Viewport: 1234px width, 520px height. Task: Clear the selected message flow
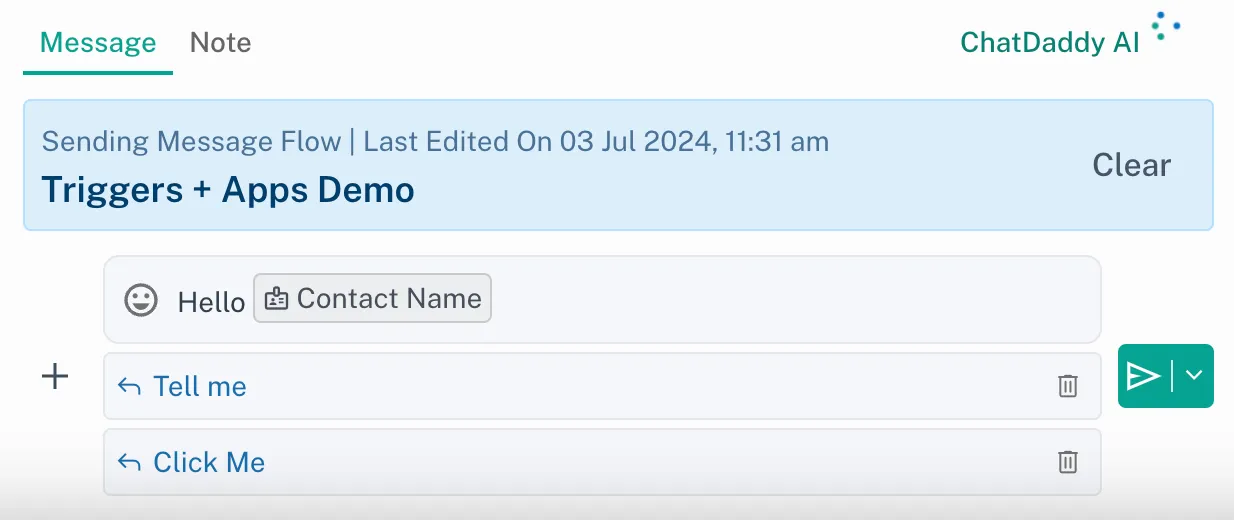pos(1131,165)
